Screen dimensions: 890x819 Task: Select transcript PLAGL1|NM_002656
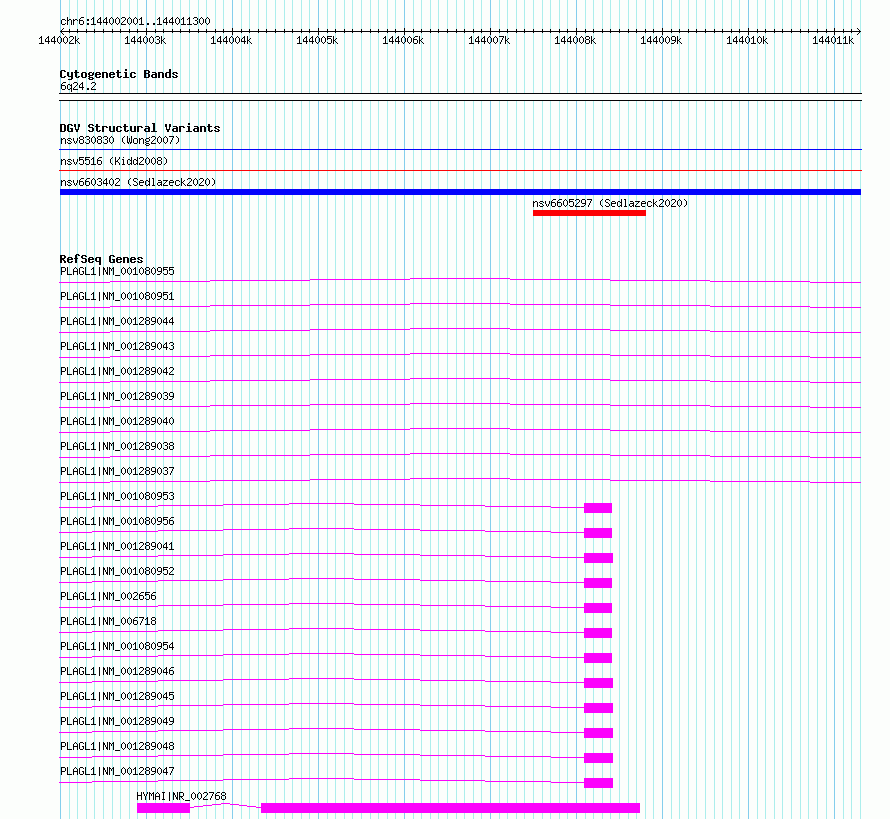(108, 596)
